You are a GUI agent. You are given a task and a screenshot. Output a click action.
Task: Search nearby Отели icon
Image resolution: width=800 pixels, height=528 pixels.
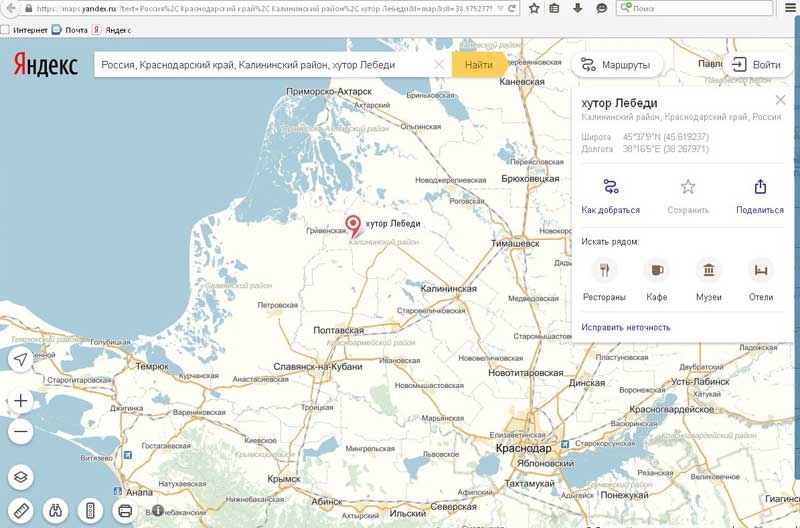[761, 270]
